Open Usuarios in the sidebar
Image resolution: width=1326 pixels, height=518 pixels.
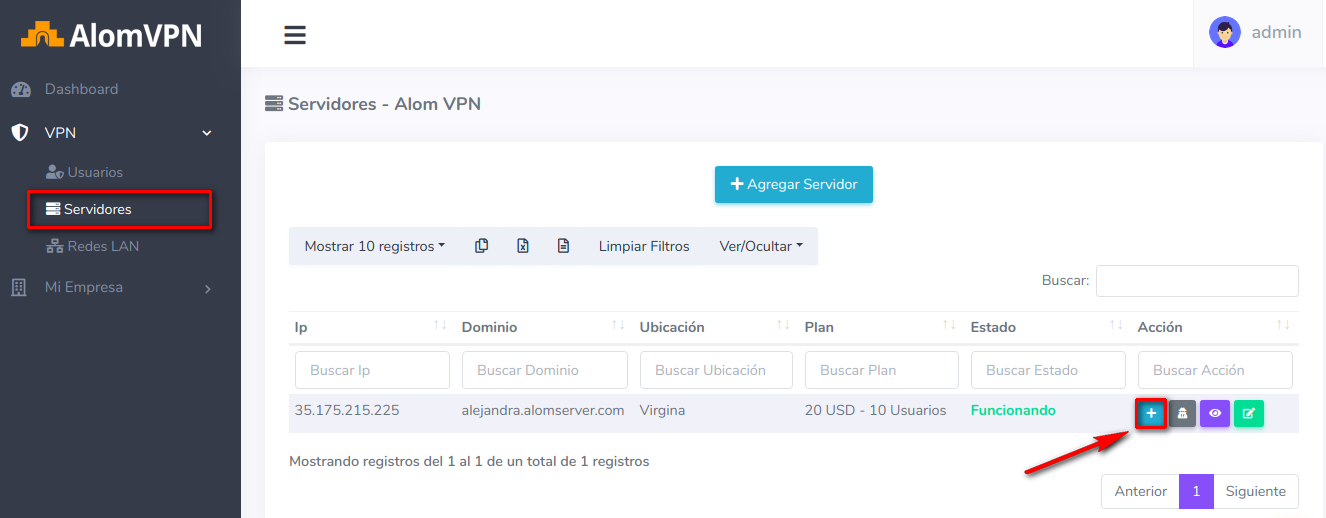(95, 172)
